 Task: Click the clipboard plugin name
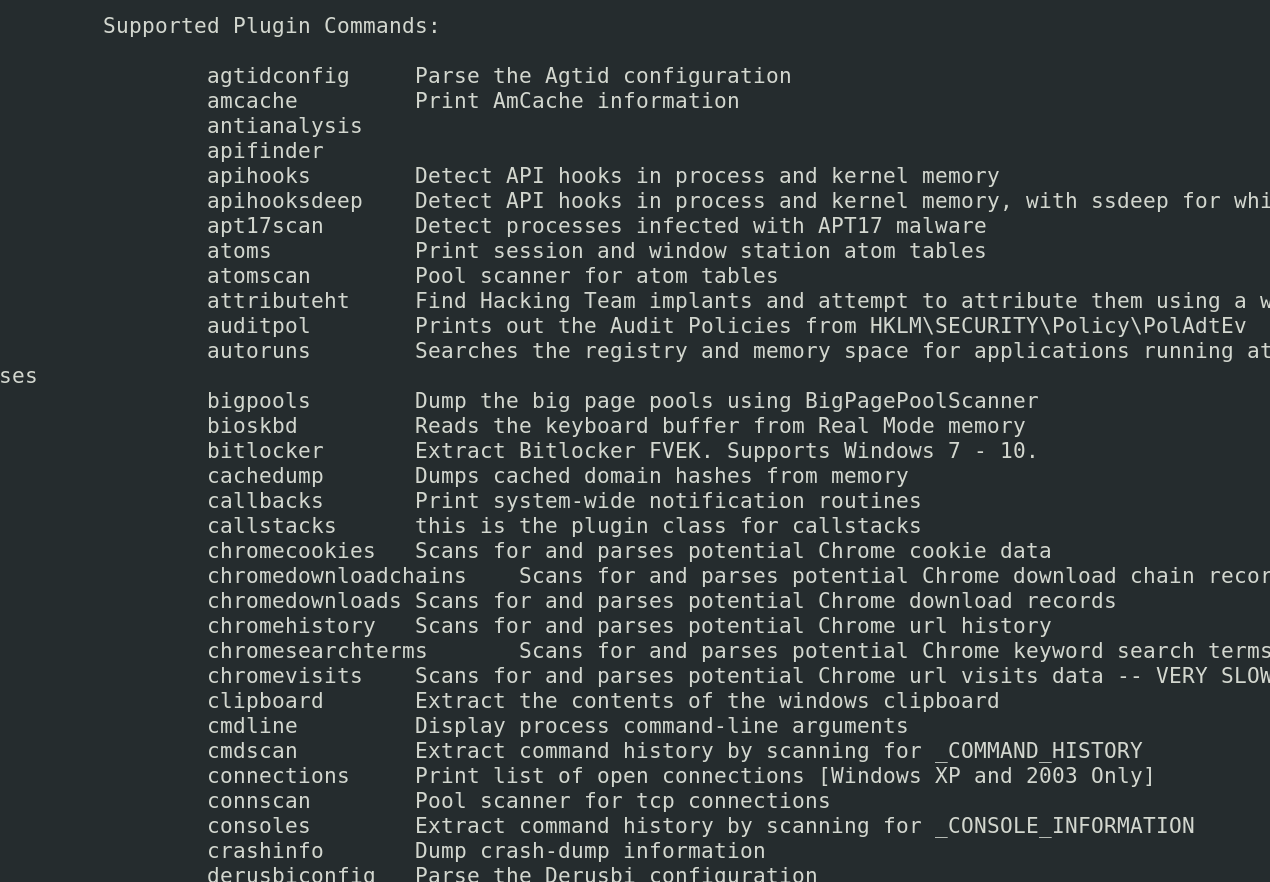pos(265,701)
